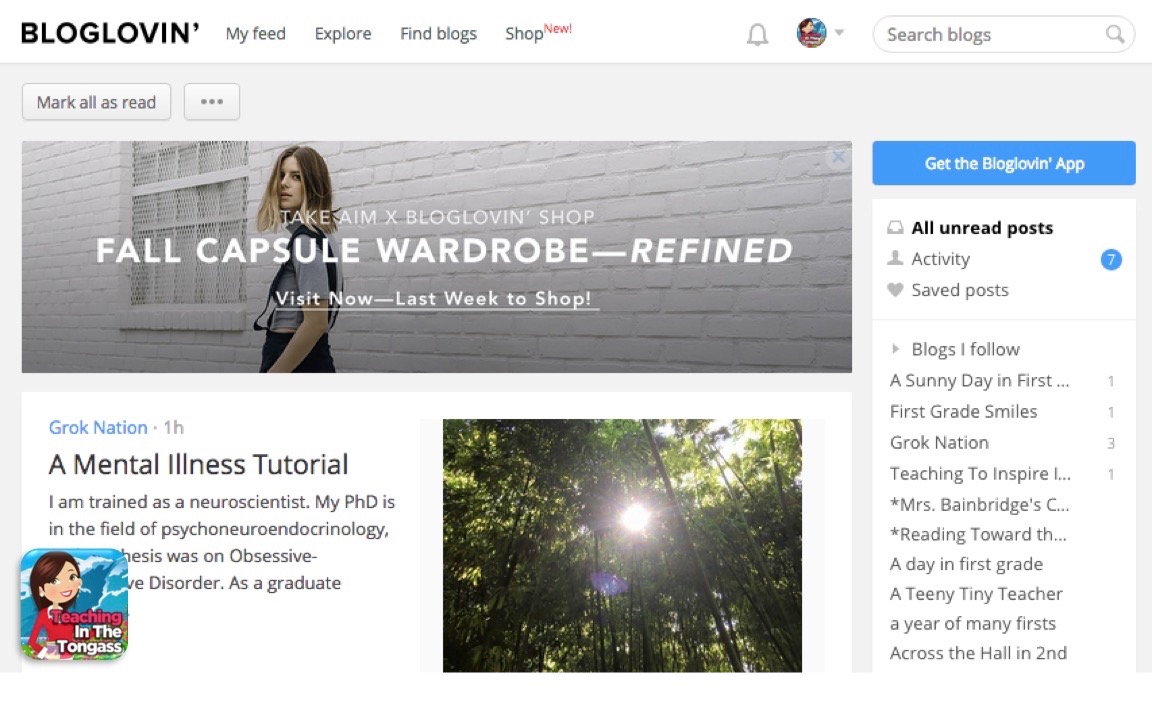Open *Reading Toward th... blog
Screen dimensions: 1152x704
[978, 534]
